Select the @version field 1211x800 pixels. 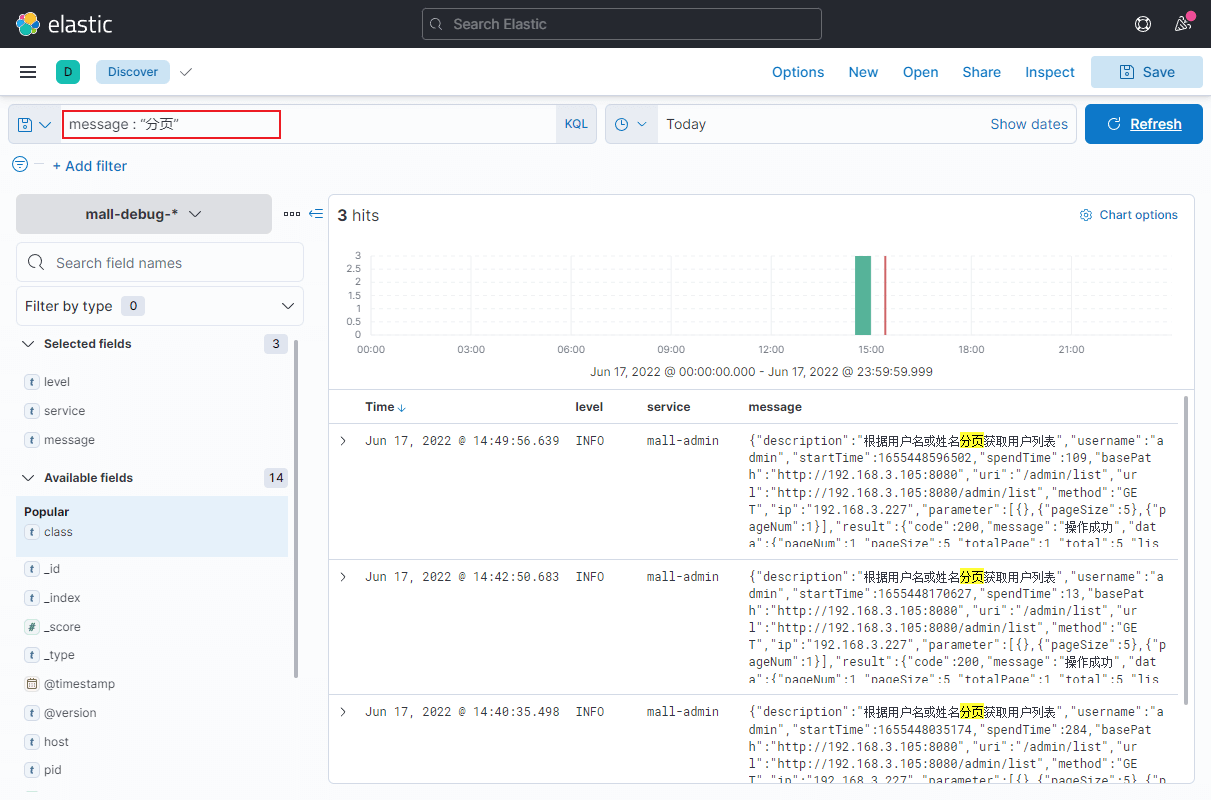70,713
